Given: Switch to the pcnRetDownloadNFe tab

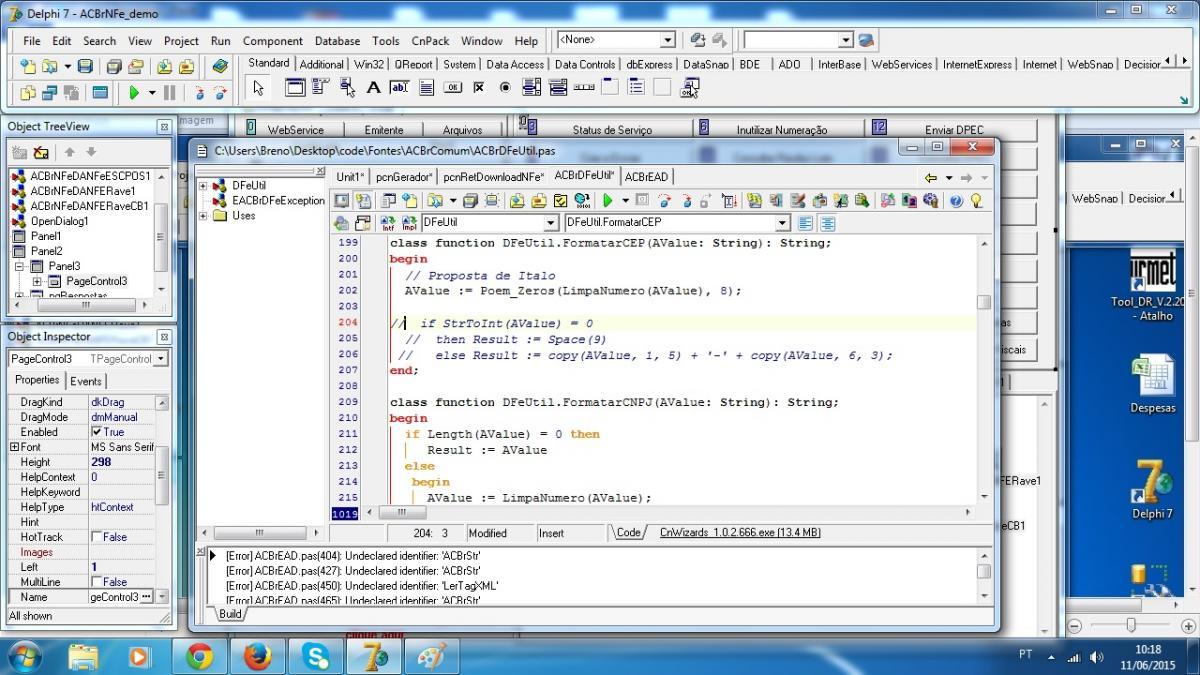Looking at the screenshot, I should click(x=493, y=177).
